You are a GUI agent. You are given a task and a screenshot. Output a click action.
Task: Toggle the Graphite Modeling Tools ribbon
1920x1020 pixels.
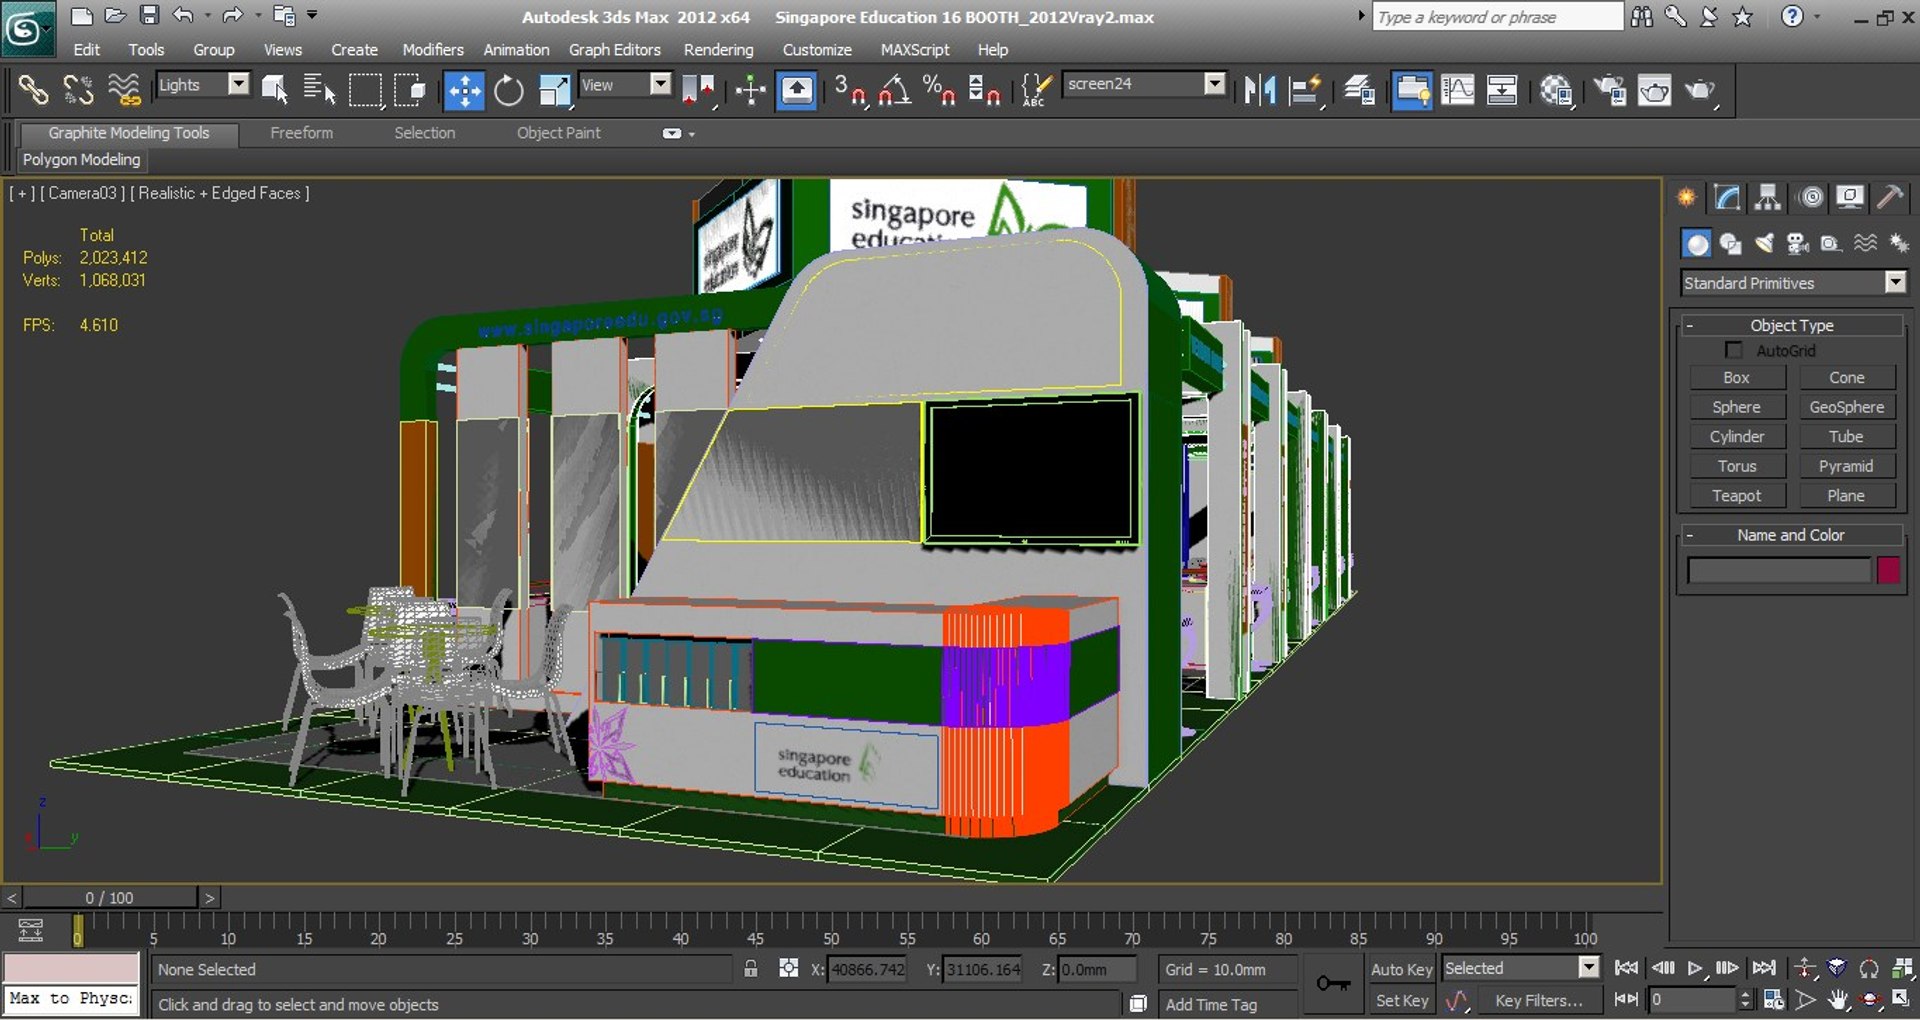1412,90
